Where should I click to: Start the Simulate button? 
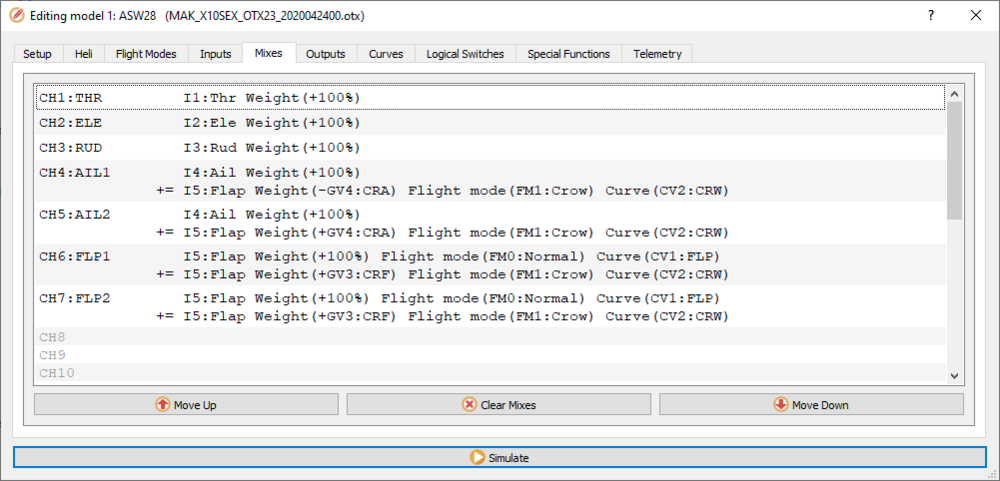(x=500, y=457)
